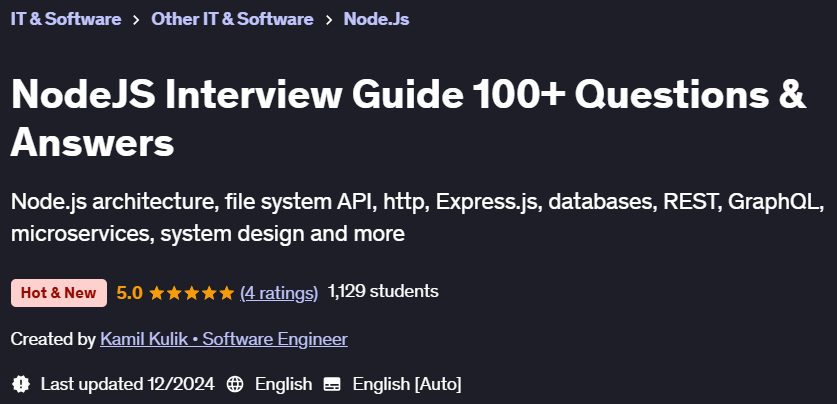This screenshot has width=837, height=404.
Task: Click the last updated badge icon
Action: [x=21, y=384]
